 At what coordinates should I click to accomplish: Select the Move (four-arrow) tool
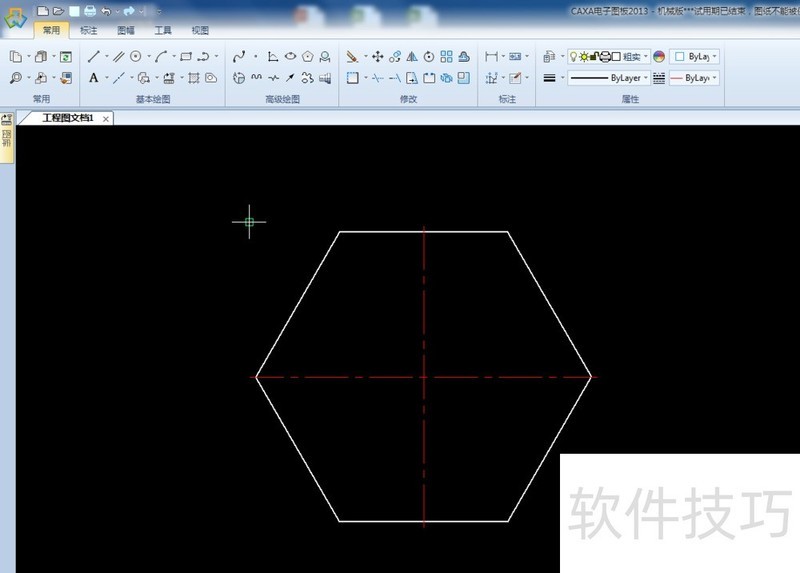(x=378, y=57)
